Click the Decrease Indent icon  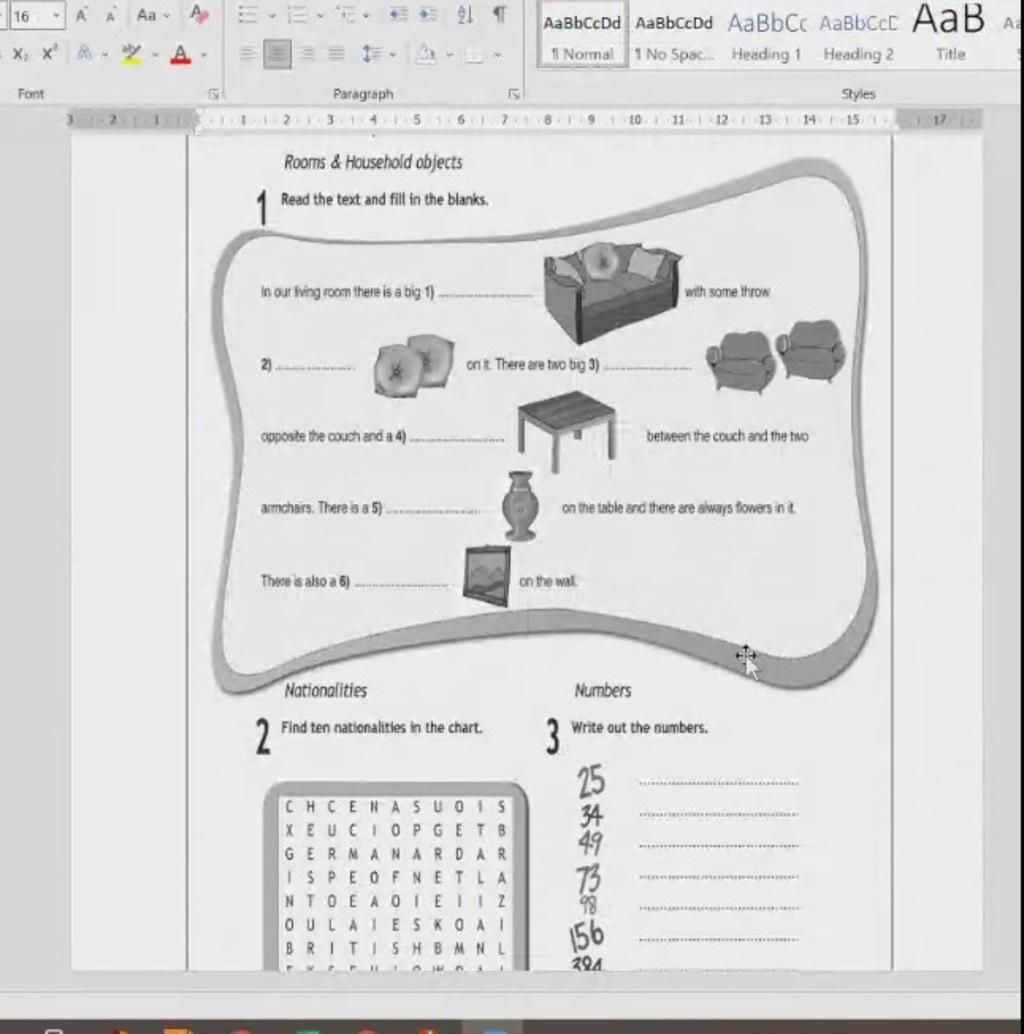398,15
